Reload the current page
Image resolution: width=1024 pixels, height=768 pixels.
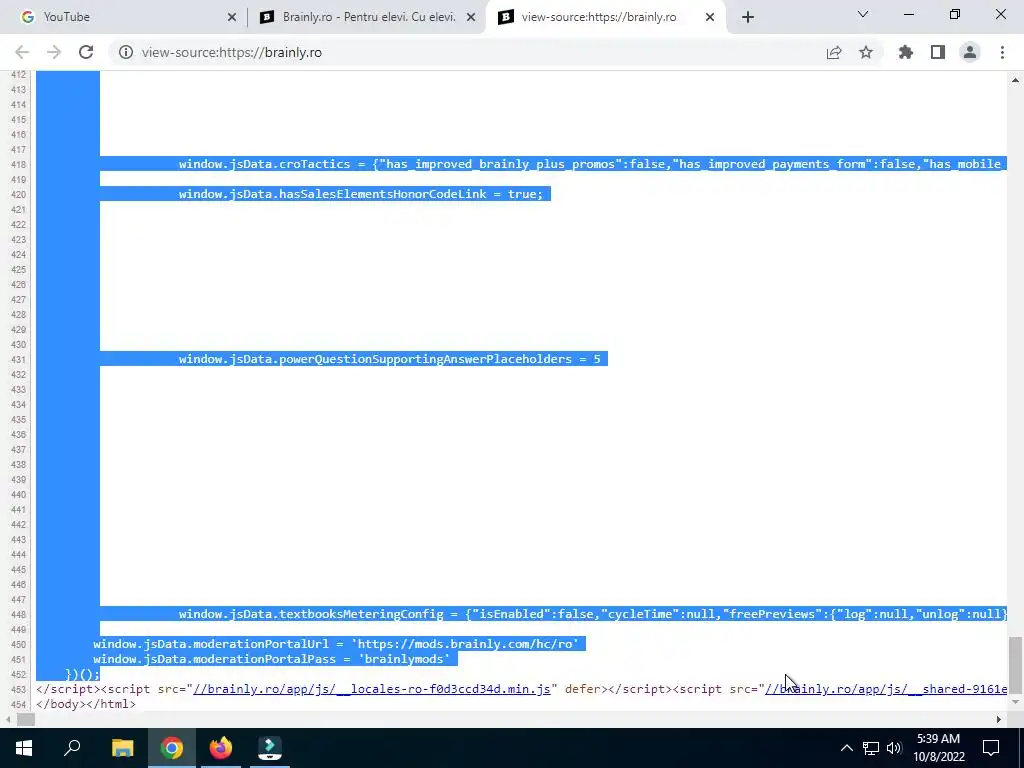tap(86, 52)
